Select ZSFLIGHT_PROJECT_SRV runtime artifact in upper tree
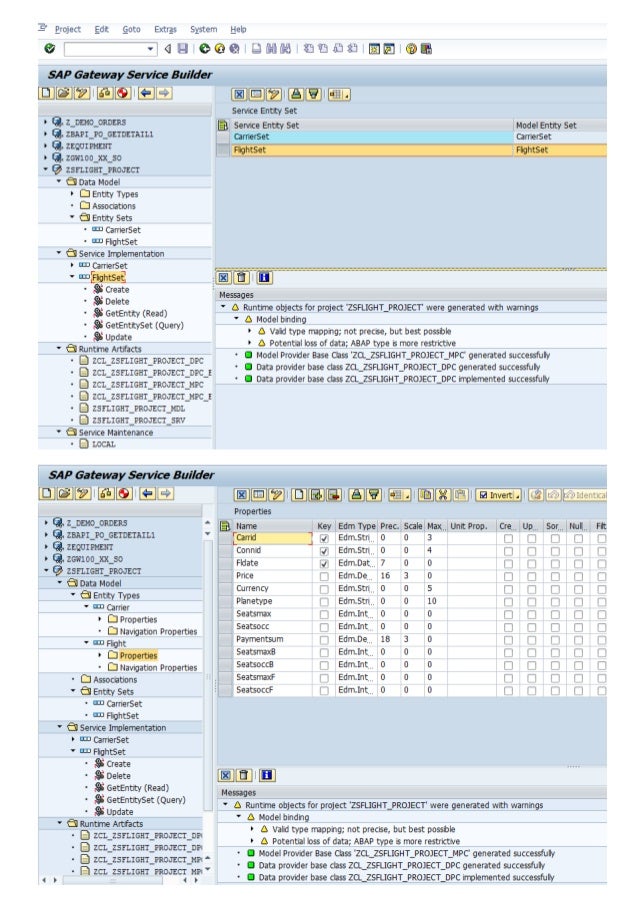638x903 pixels. (x=138, y=420)
